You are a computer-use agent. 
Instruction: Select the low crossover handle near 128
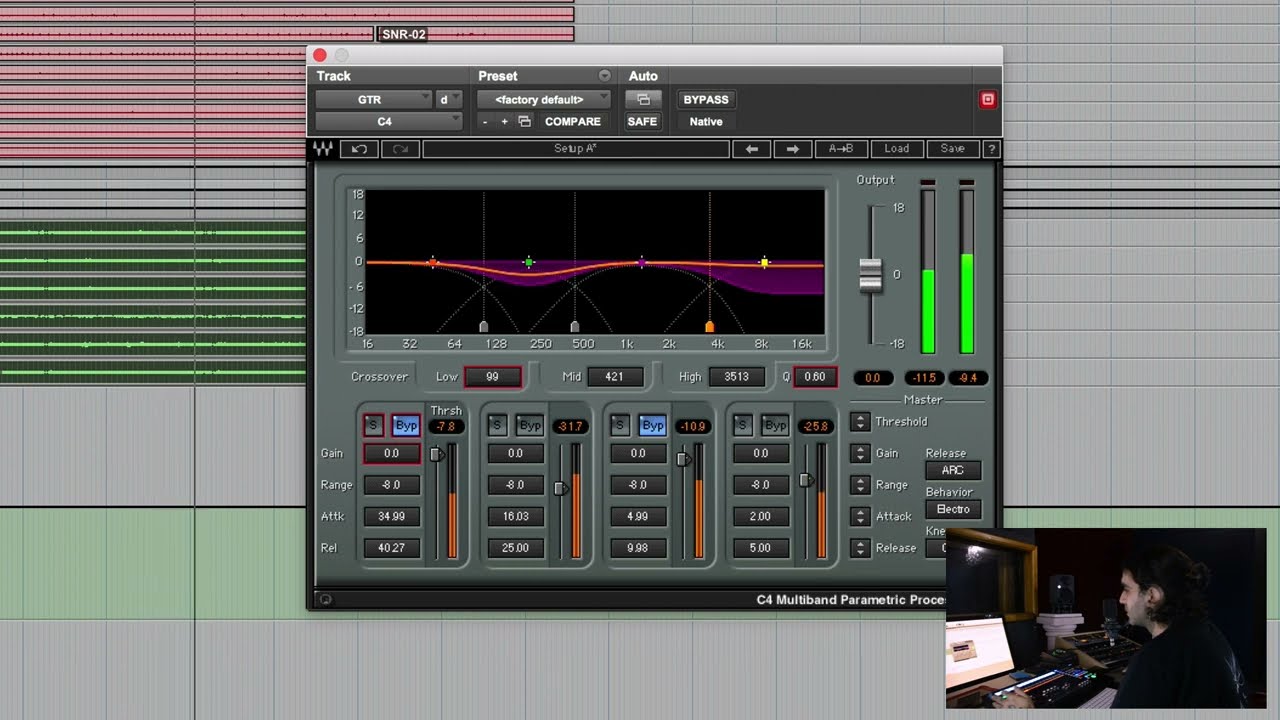click(x=484, y=327)
